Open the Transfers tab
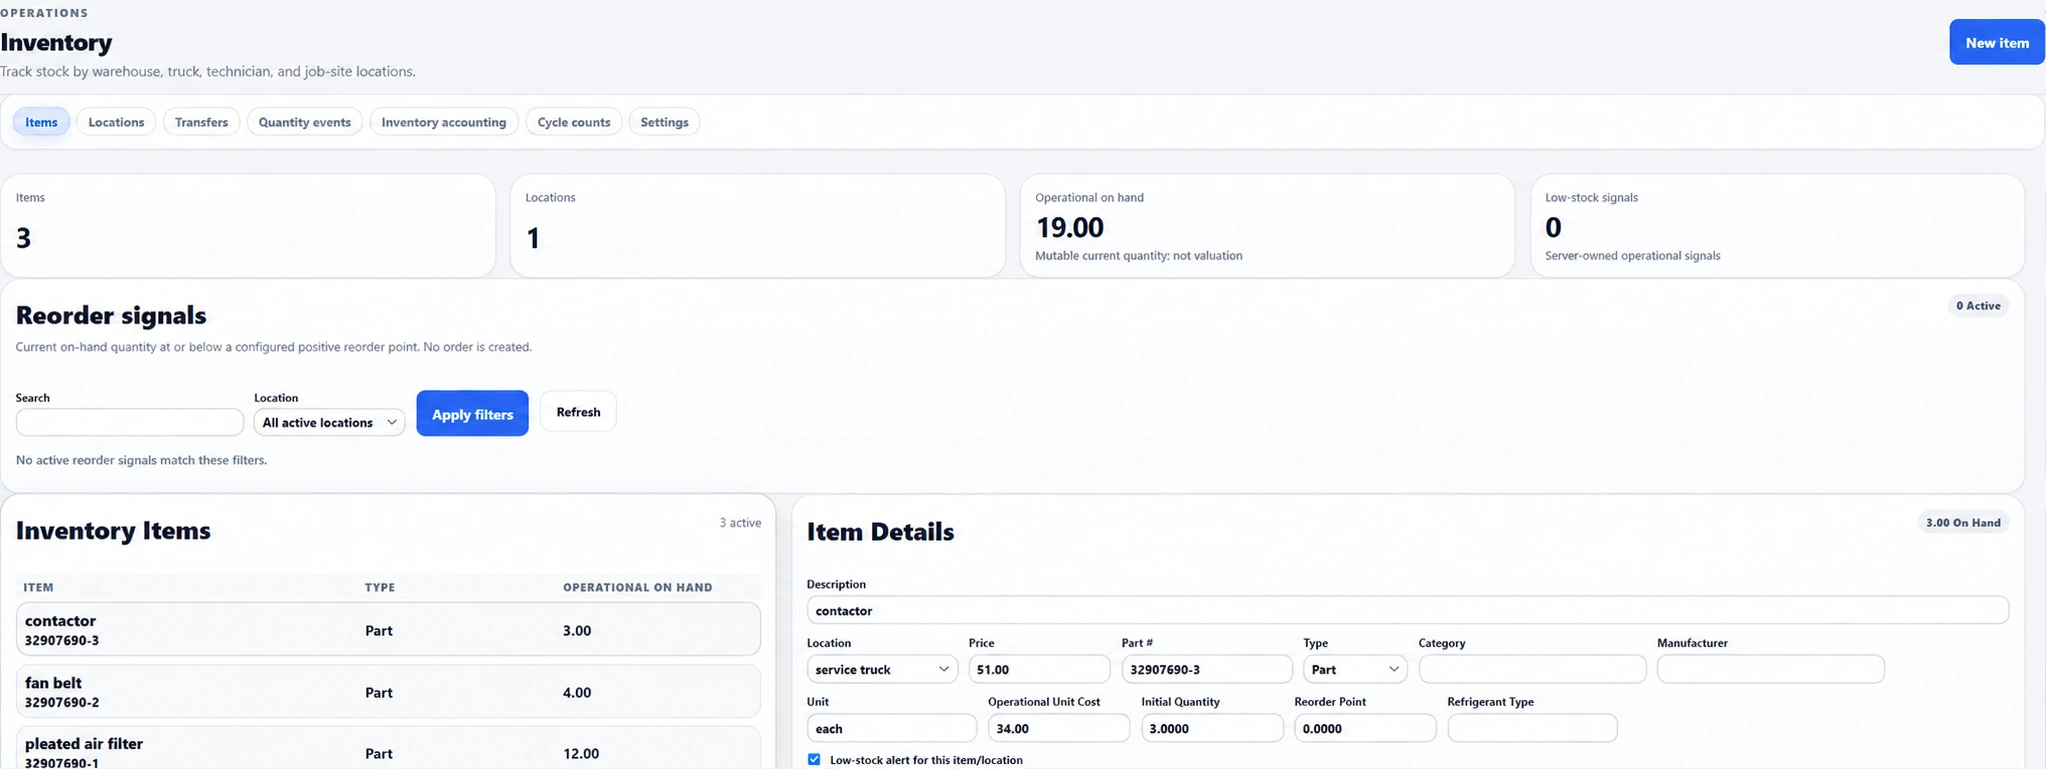The width and height of the screenshot is (2046, 769). click(x=201, y=122)
